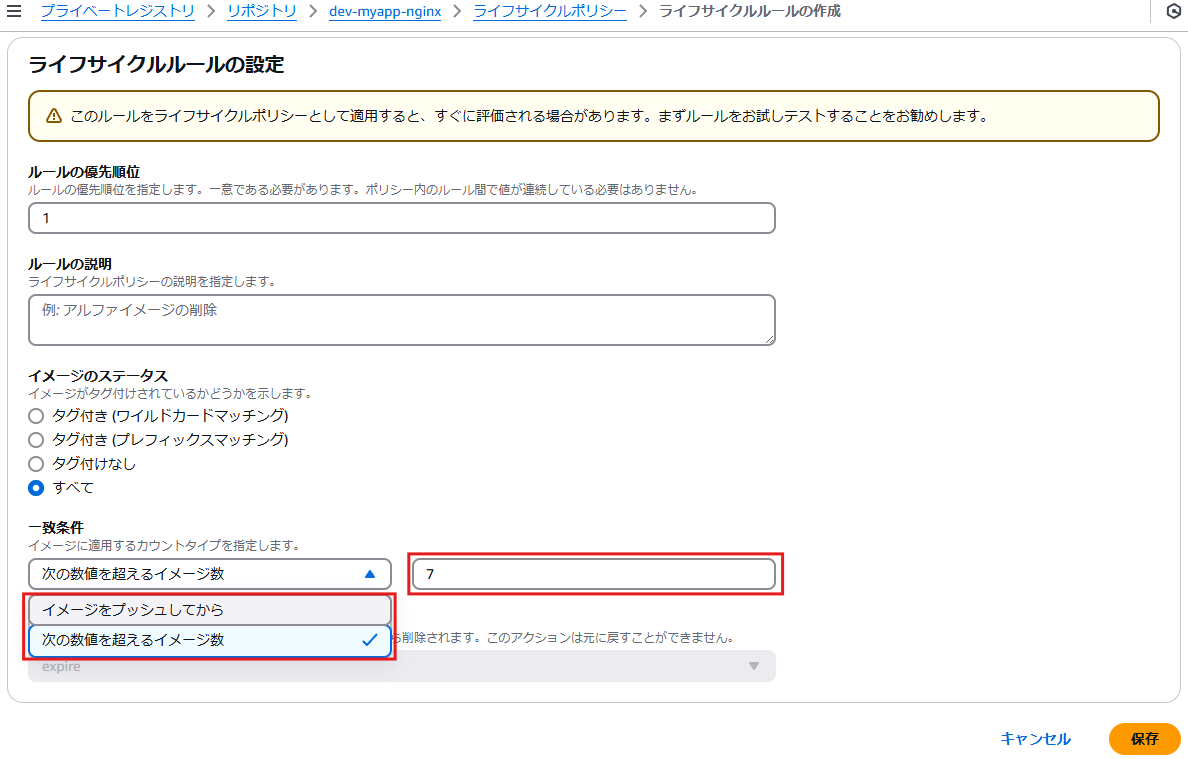Select タグ付き (ワイルドカードマッチング) radio

(x=36, y=416)
